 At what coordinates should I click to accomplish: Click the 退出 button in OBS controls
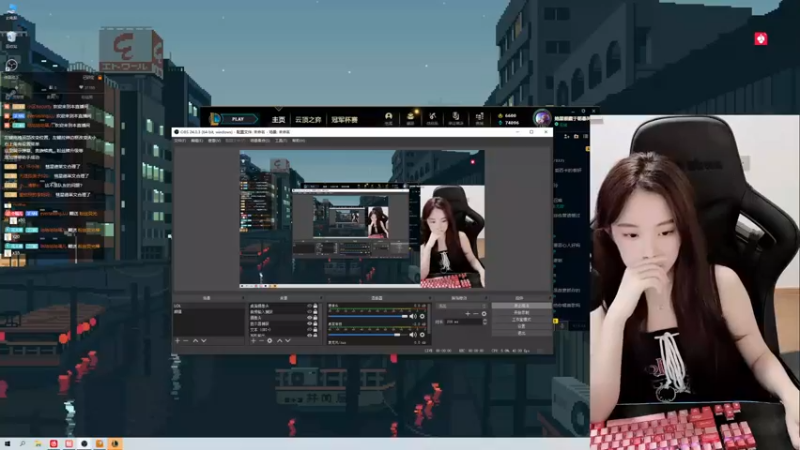(521, 333)
